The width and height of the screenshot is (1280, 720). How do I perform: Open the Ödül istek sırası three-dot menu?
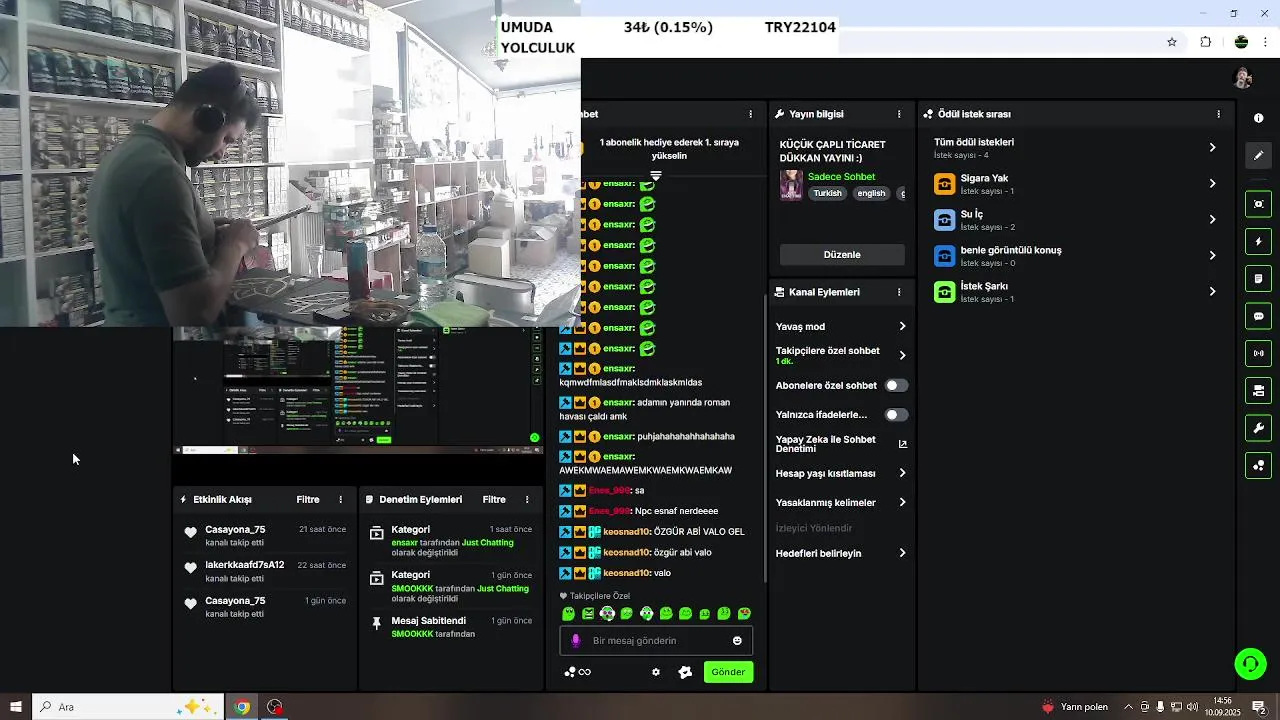pos(1218,114)
